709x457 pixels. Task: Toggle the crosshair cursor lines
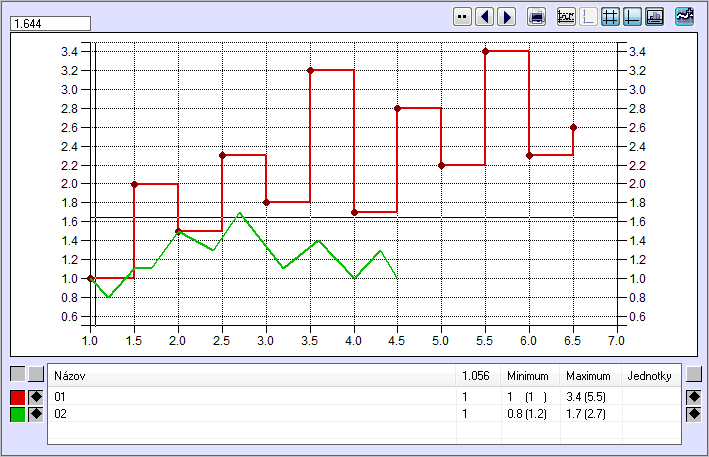632,16
